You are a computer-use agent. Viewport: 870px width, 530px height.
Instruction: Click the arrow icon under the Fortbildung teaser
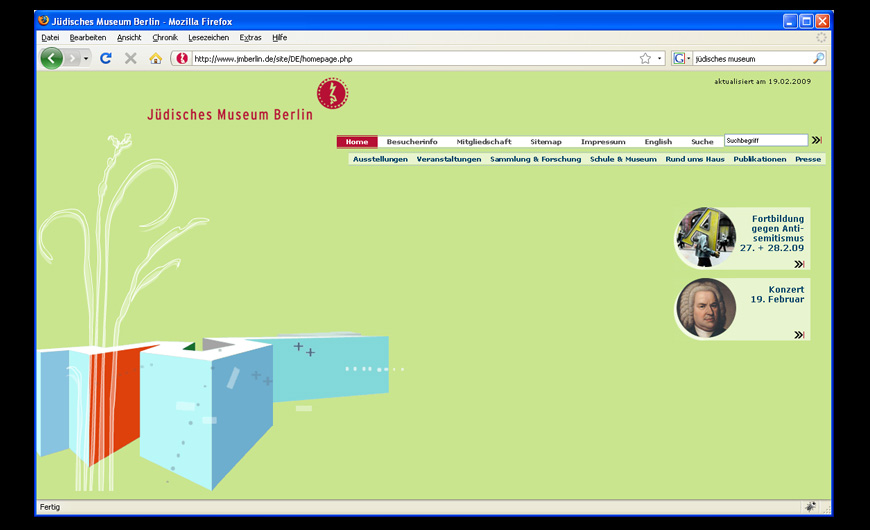(799, 264)
